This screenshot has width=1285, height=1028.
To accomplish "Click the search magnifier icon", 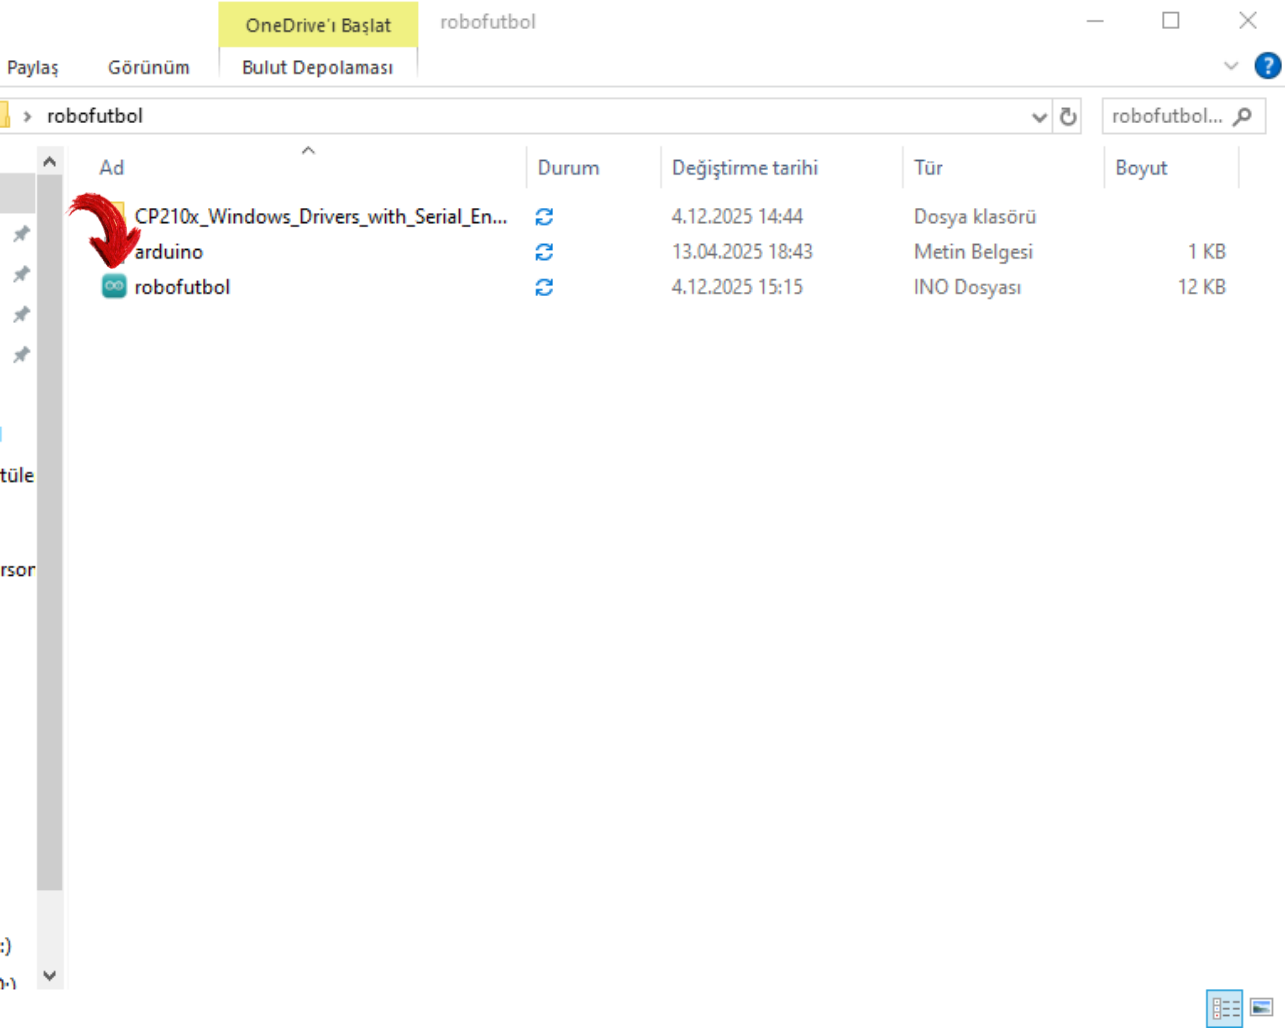I will 1243,117.
